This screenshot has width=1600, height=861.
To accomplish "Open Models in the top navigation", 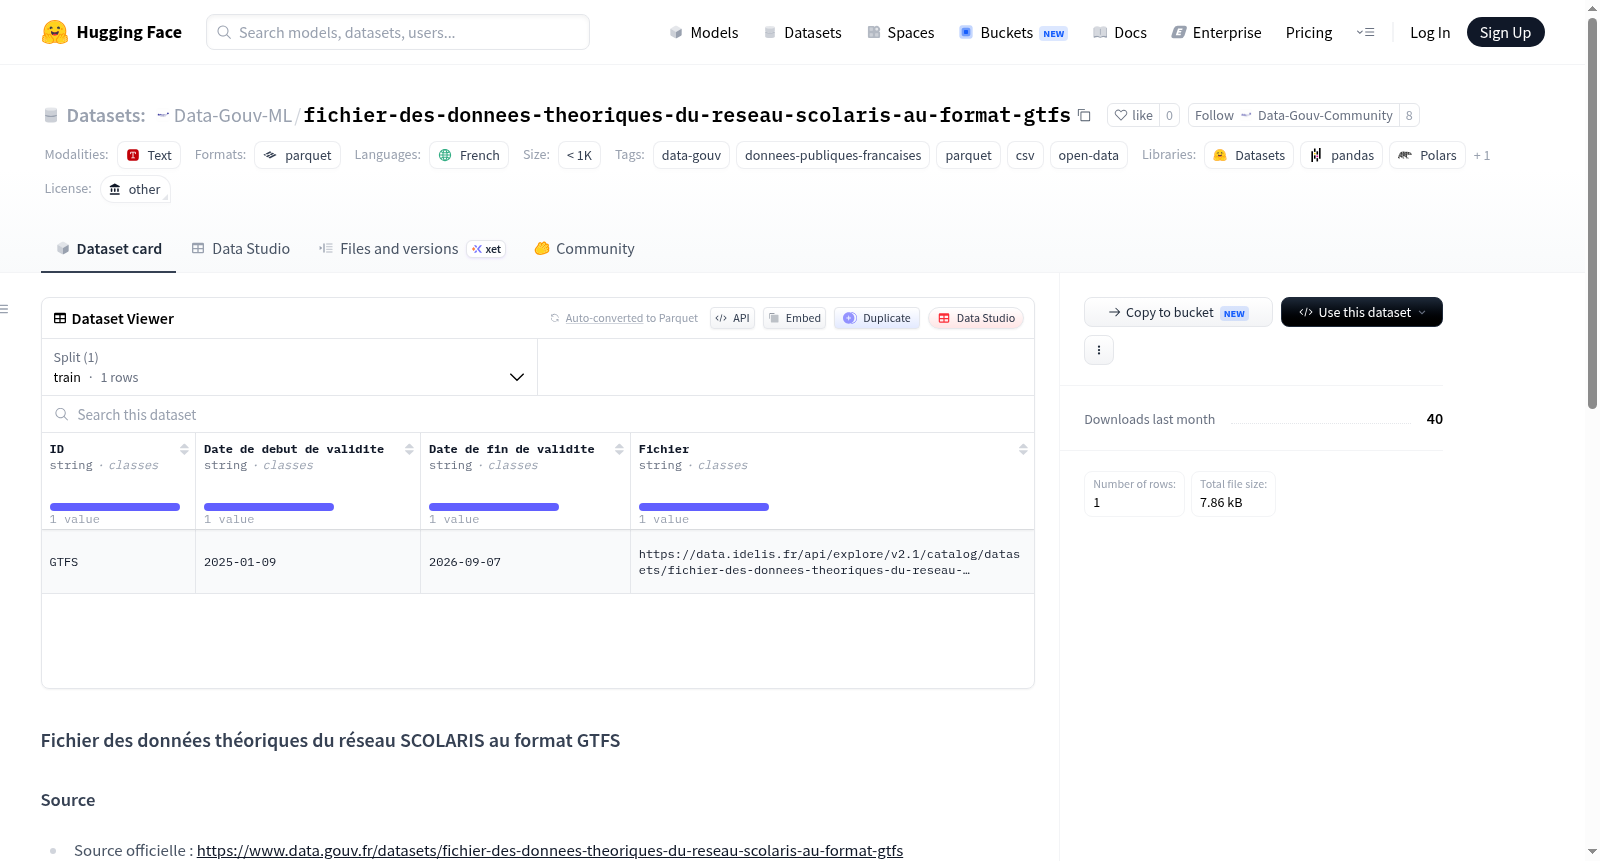I will coord(704,32).
